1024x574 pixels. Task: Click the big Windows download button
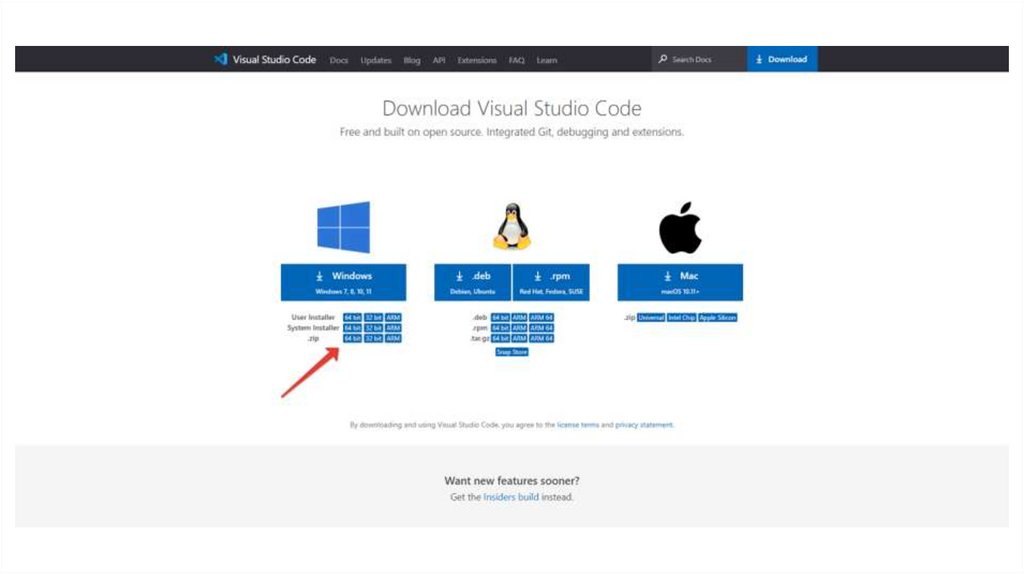[344, 282]
